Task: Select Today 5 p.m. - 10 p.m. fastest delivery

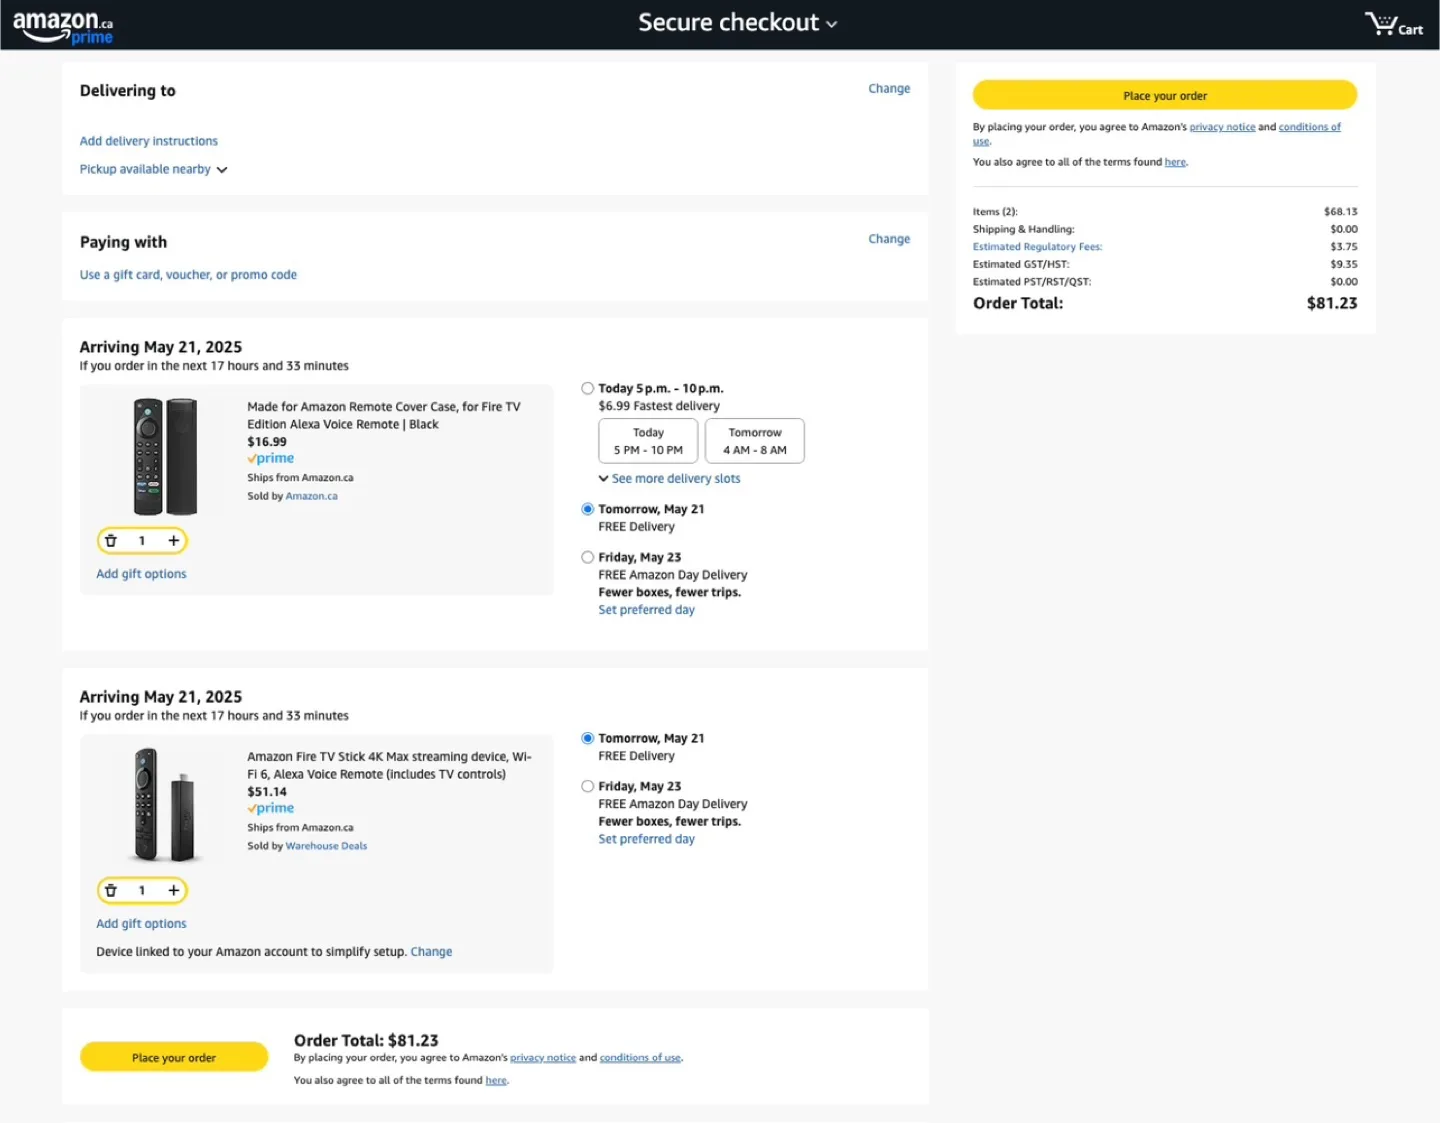Action: [x=588, y=389]
